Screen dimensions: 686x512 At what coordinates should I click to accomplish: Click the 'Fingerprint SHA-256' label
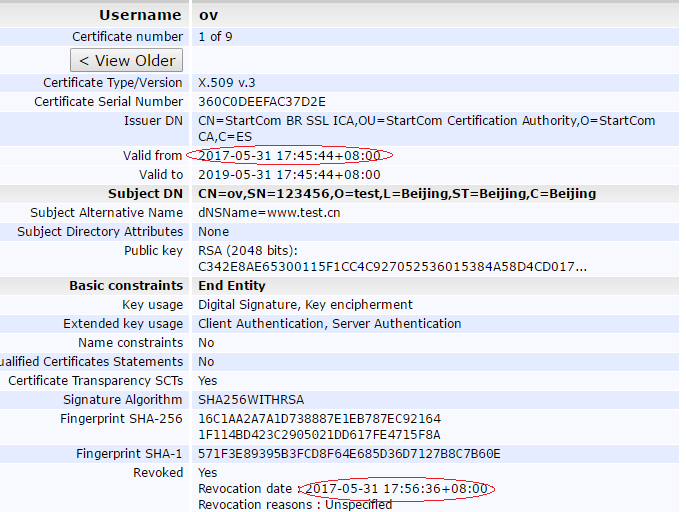click(x=121, y=419)
